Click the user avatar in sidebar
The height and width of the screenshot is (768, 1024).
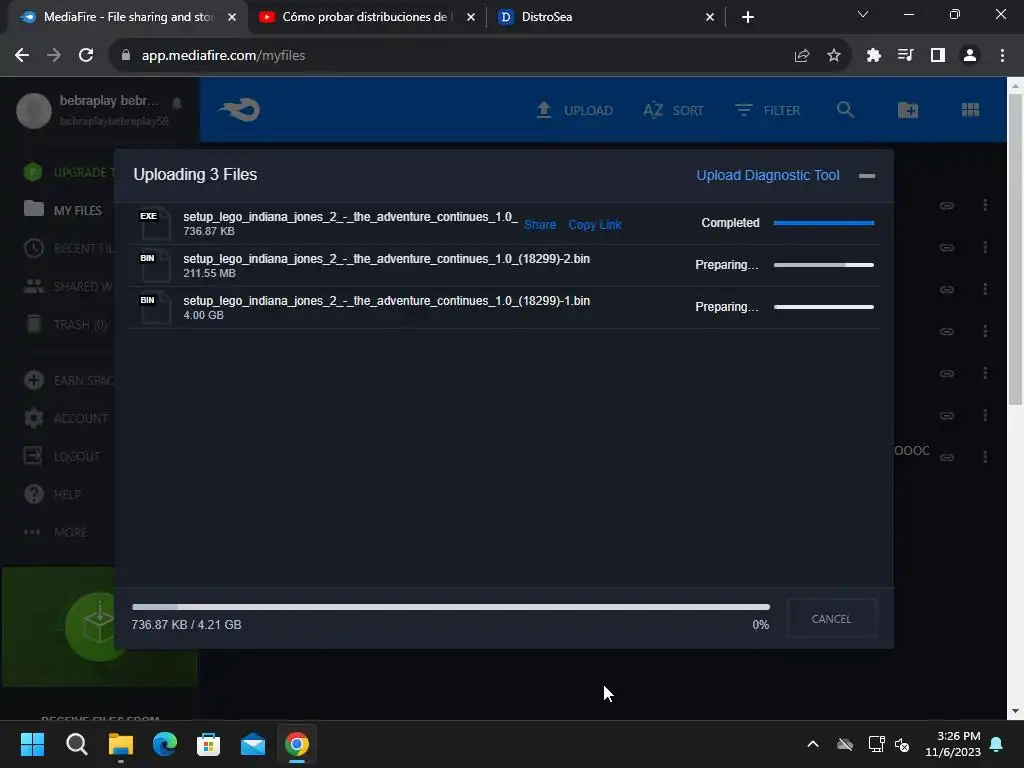point(34,110)
